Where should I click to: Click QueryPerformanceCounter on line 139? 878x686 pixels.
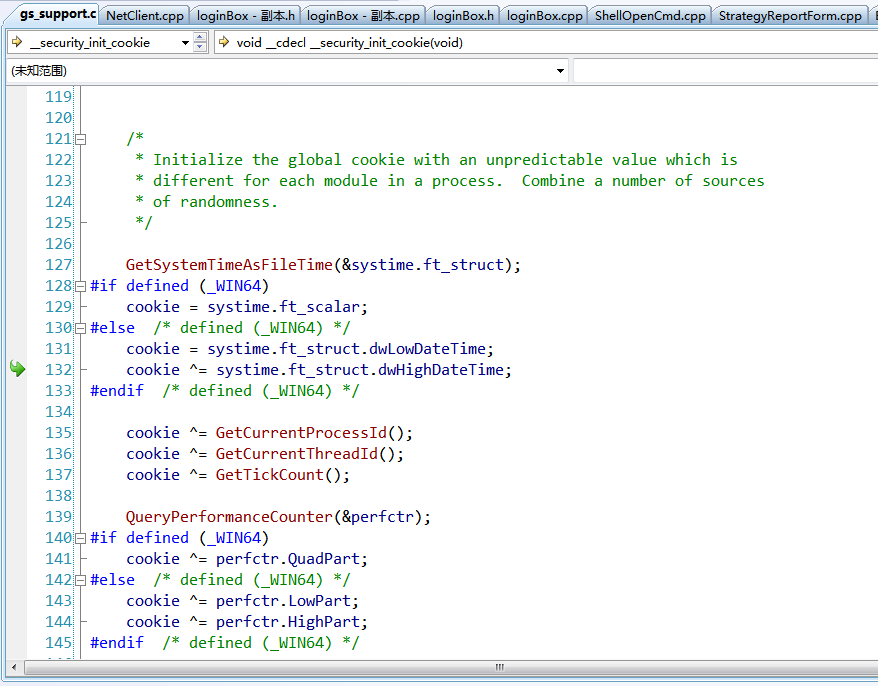(230, 517)
